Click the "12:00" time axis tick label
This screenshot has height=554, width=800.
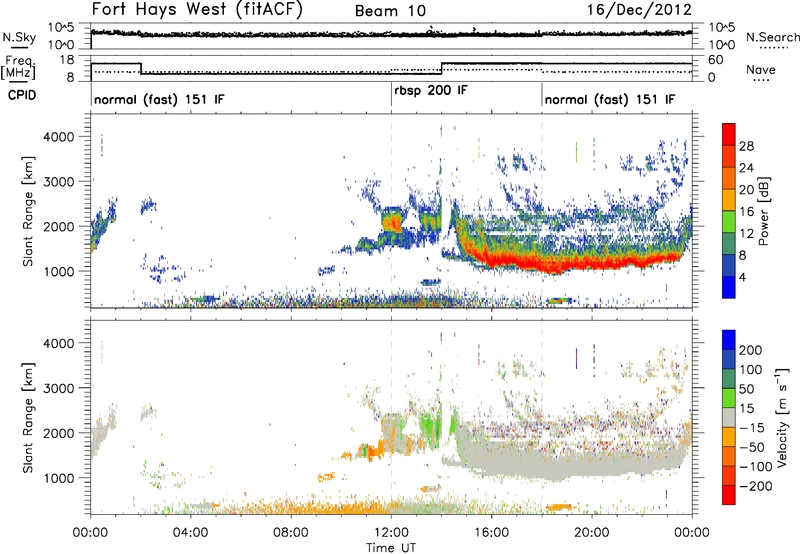[391, 533]
